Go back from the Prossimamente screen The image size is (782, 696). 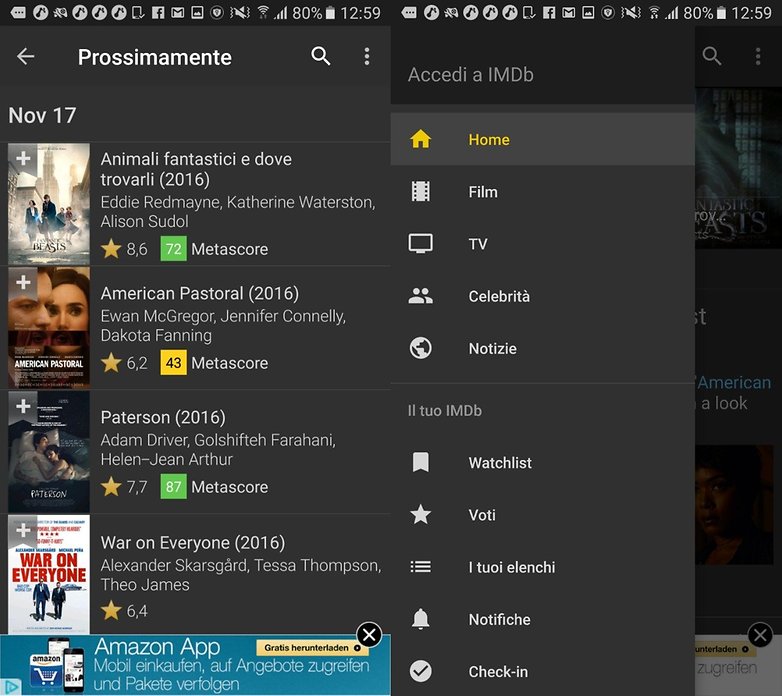click(25, 56)
